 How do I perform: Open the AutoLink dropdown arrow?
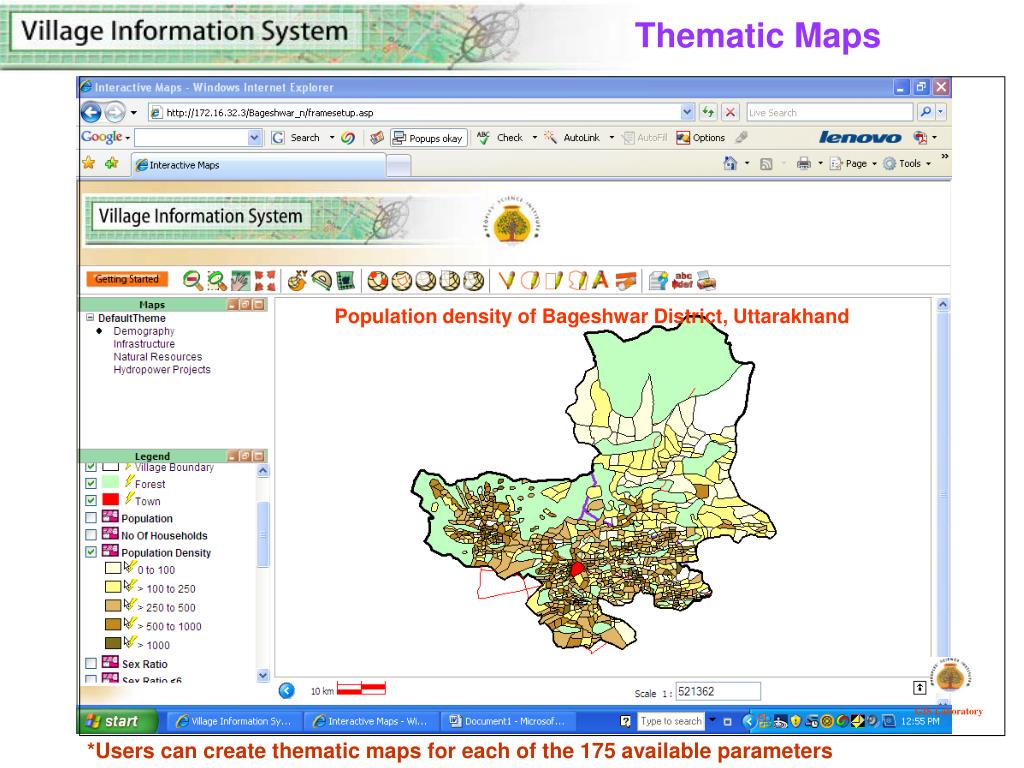click(612, 138)
